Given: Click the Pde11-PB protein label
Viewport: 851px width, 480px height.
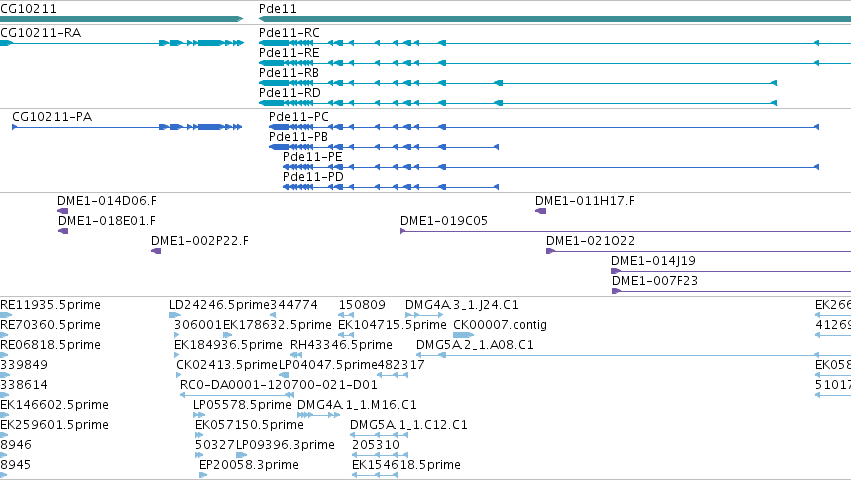Looking at the screenshot, I should 299,137.
